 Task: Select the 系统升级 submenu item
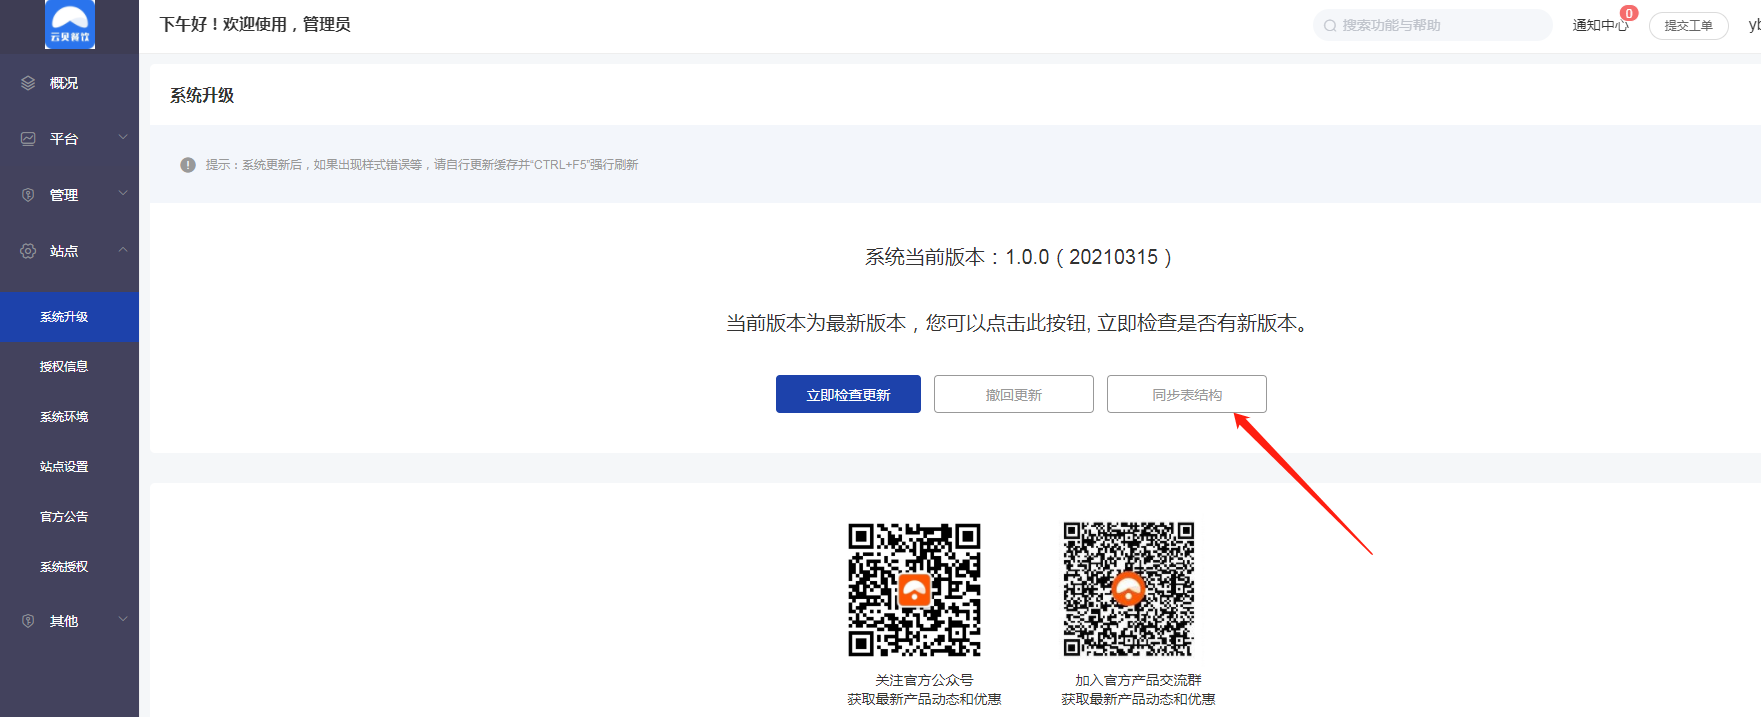tap(69, 317)
